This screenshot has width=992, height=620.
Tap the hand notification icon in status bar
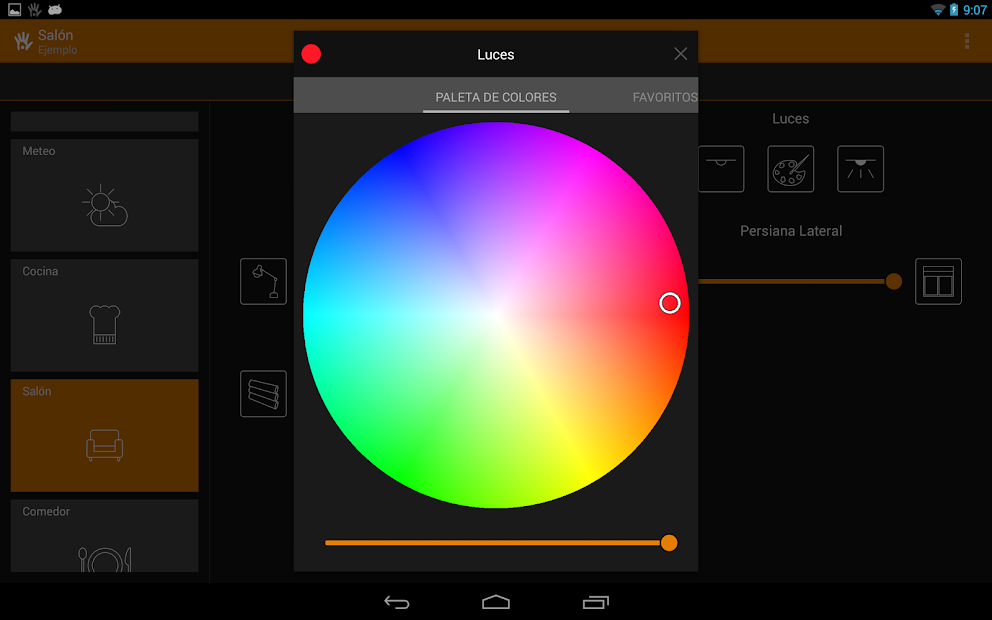[x=34, y=9]
